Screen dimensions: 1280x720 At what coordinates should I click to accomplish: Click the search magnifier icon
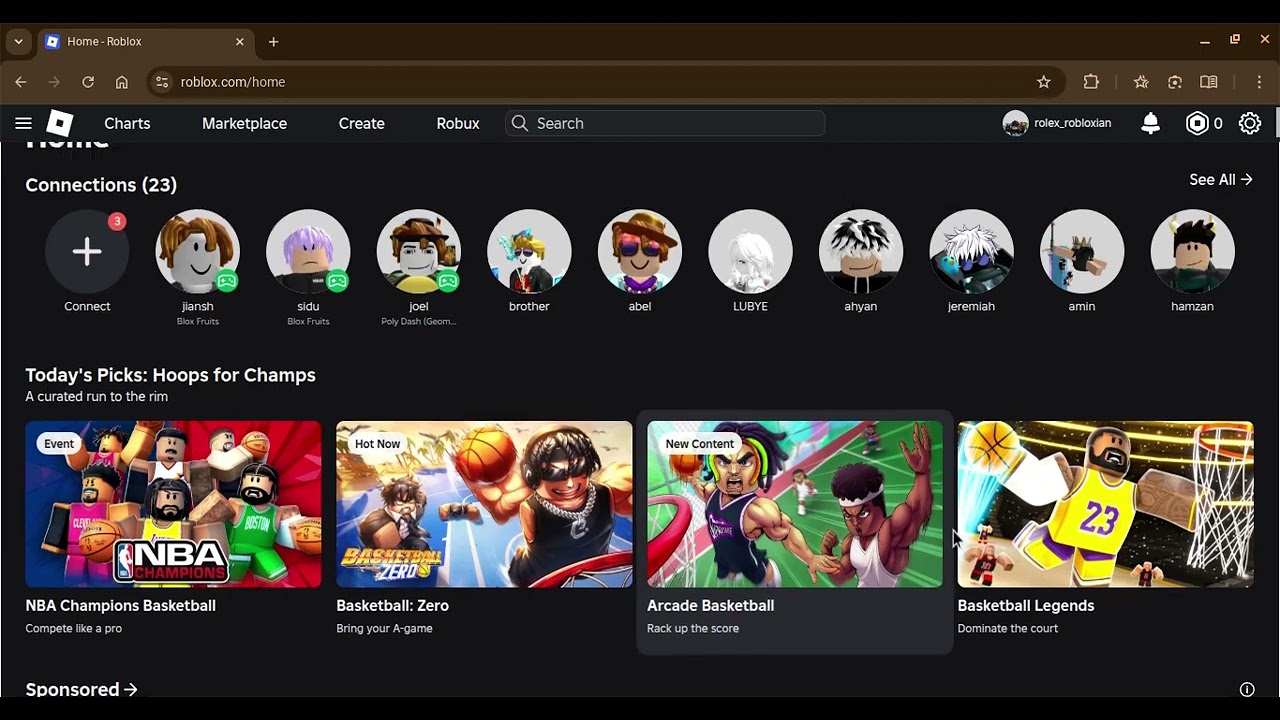519,123
